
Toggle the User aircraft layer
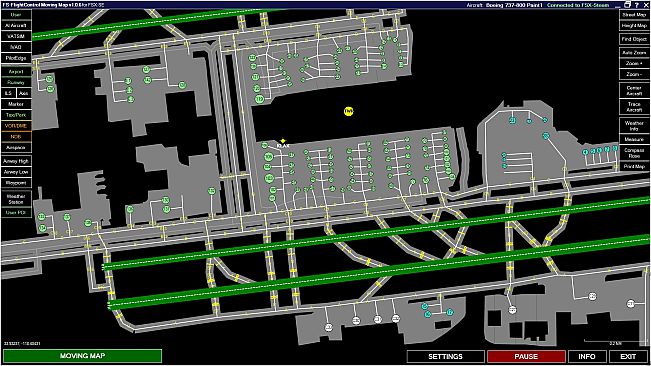16,15
